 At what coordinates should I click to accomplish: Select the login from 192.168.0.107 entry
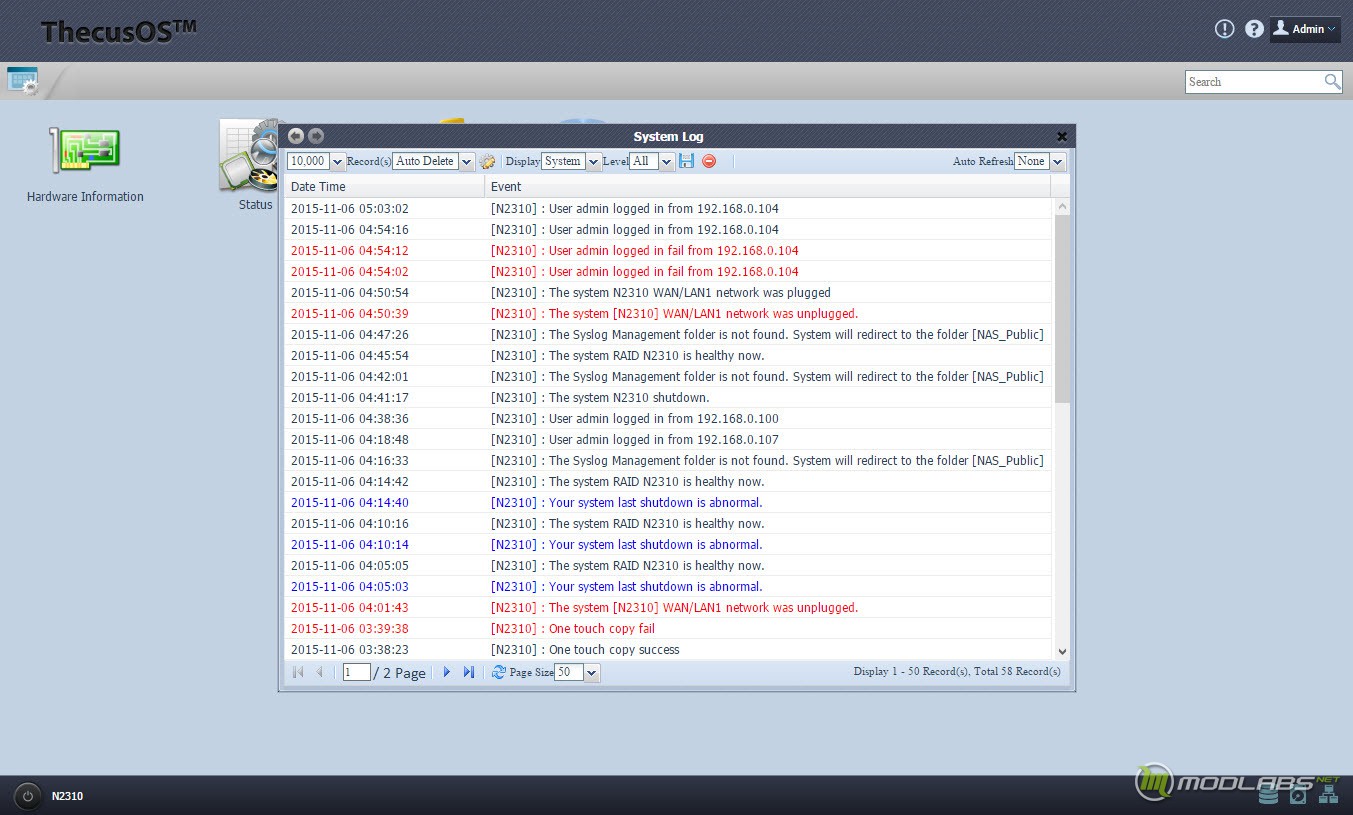click(668, 440)
